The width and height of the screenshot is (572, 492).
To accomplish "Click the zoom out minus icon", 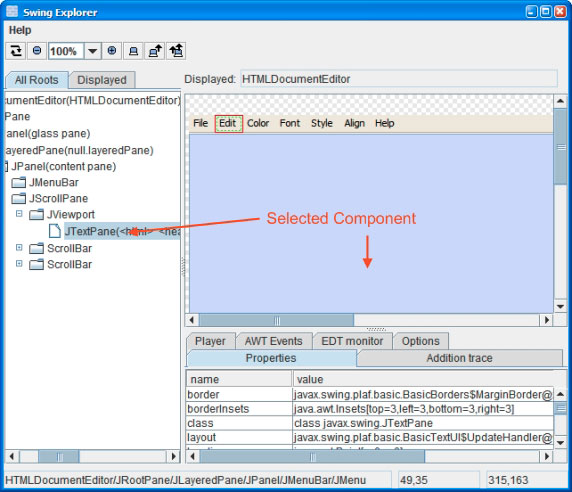I will pos(37,51).
